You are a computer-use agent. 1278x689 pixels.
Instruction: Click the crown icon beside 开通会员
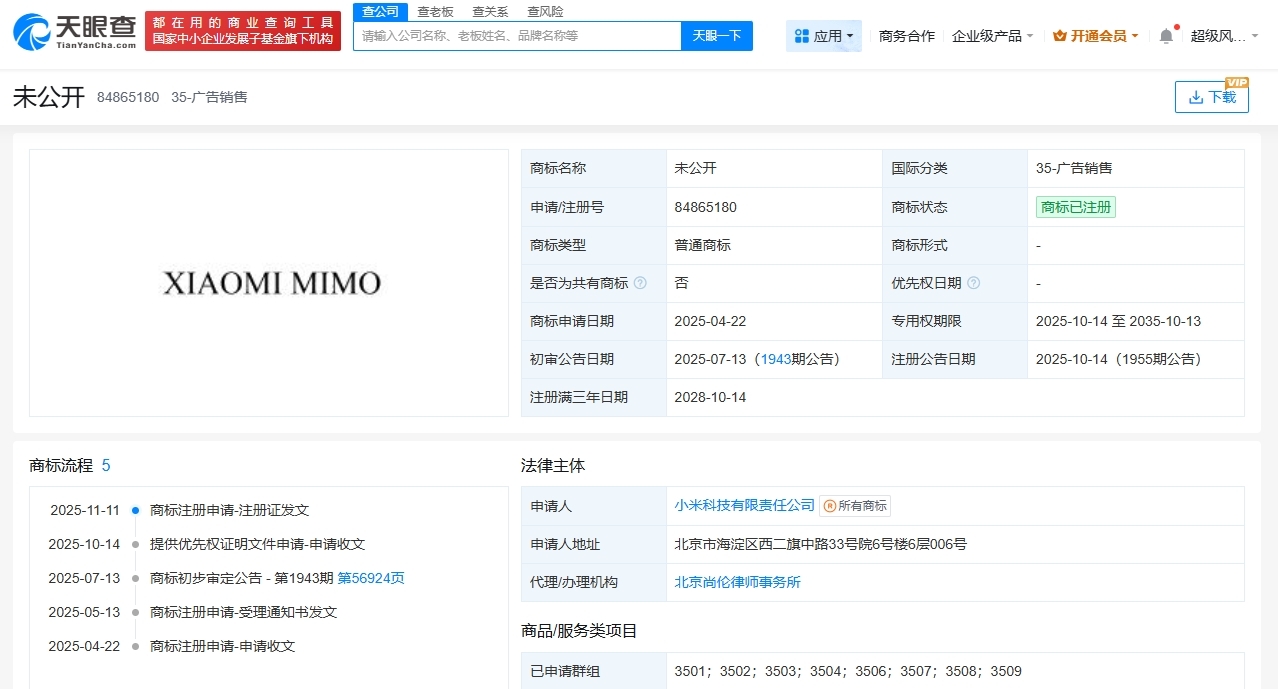point(1059,33)
